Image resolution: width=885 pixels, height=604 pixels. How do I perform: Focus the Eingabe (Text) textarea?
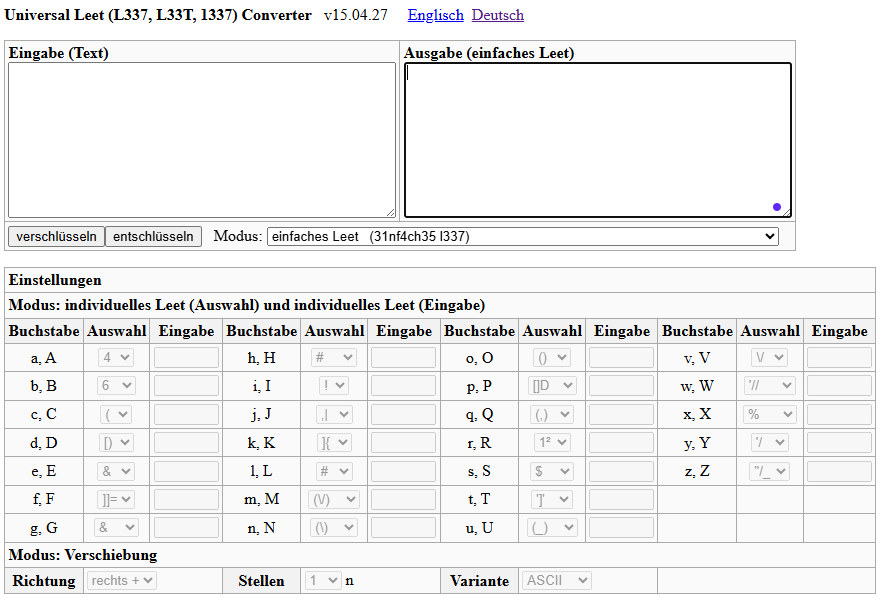click(x=202, y=140)
